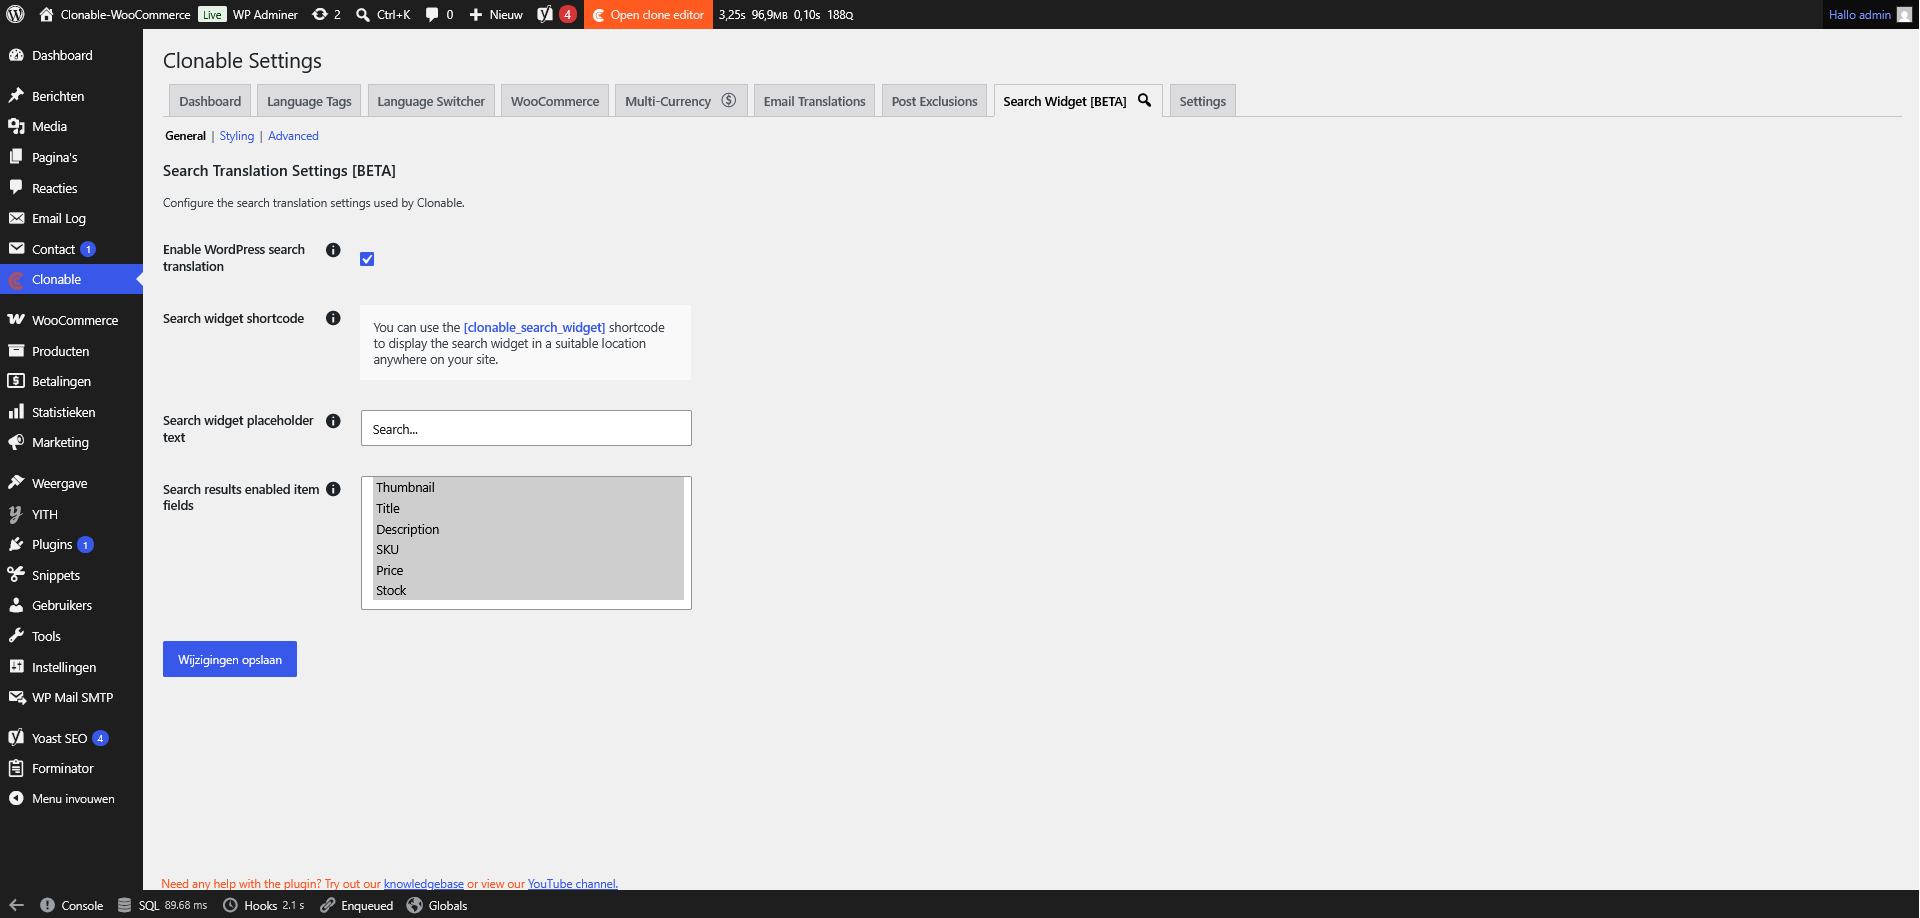1920x918 pixels.
Task: Open the Clonable-WooCommerce site home icon
Action: tap(46, 14)
